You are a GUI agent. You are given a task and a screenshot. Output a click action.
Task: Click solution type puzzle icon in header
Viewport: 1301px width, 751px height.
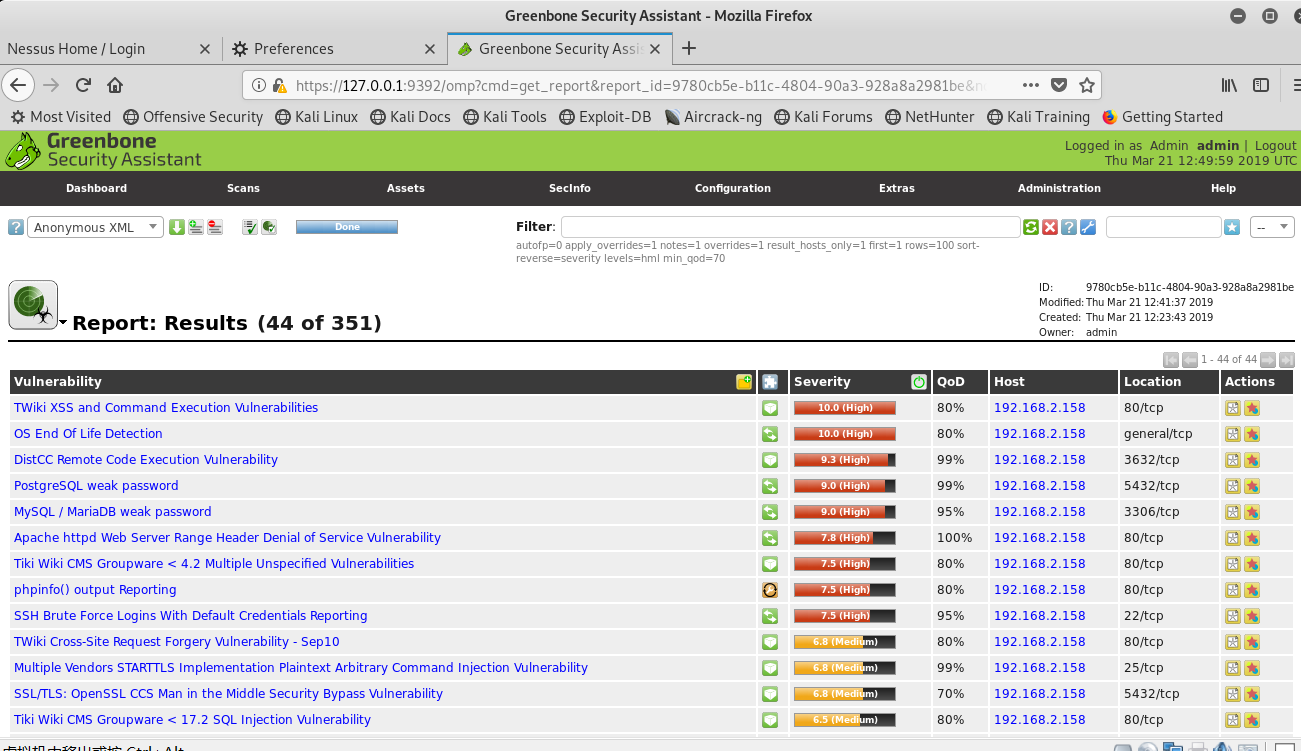point(770,382)
